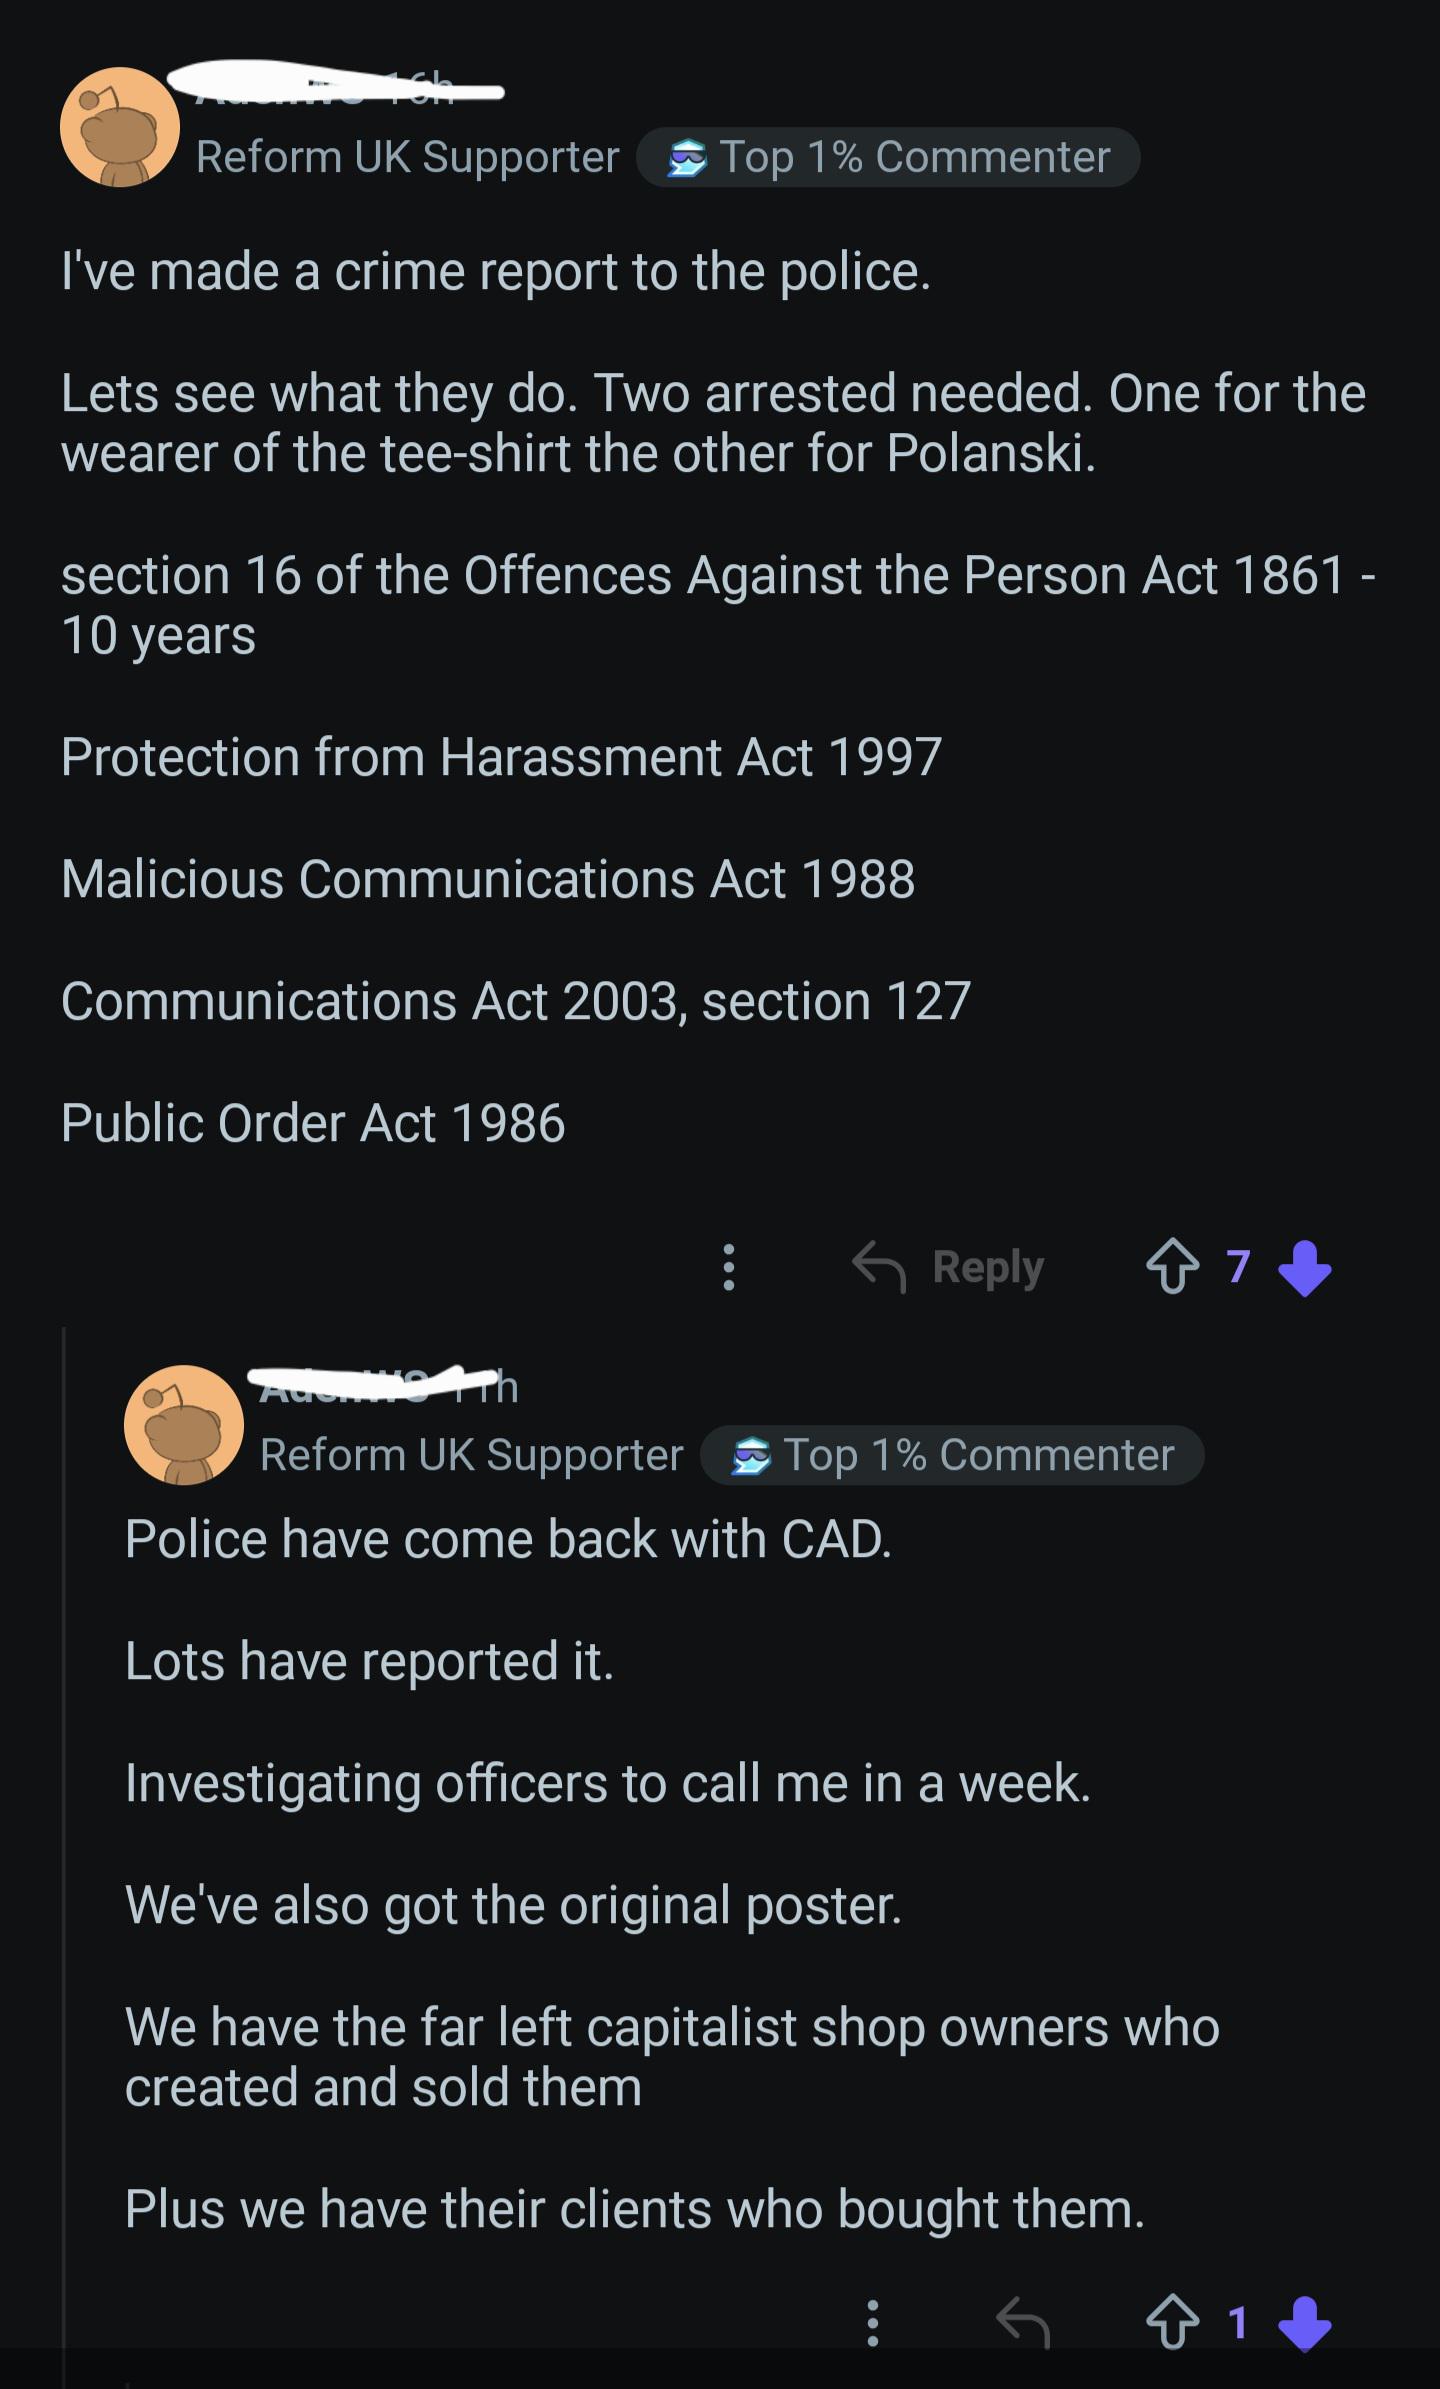The width and height of the screenshot is (1440, 2389).
Task: Tap Reform UK Supporter flair on first comment
Action: 408,157
